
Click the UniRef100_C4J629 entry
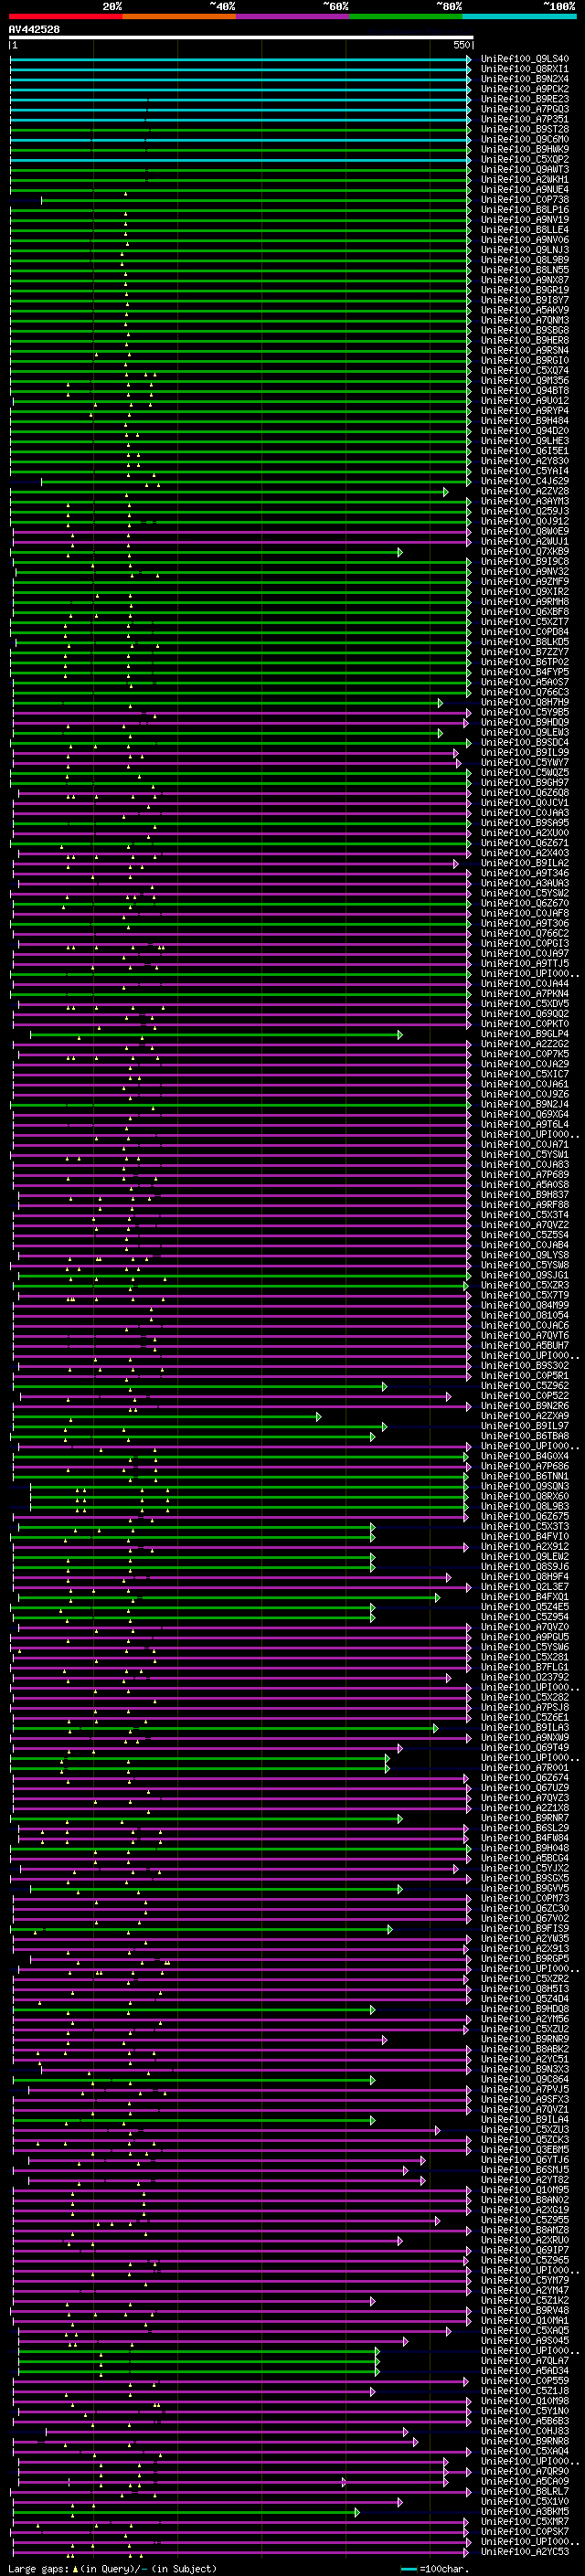pyautogui.click(x=525, y=481)
